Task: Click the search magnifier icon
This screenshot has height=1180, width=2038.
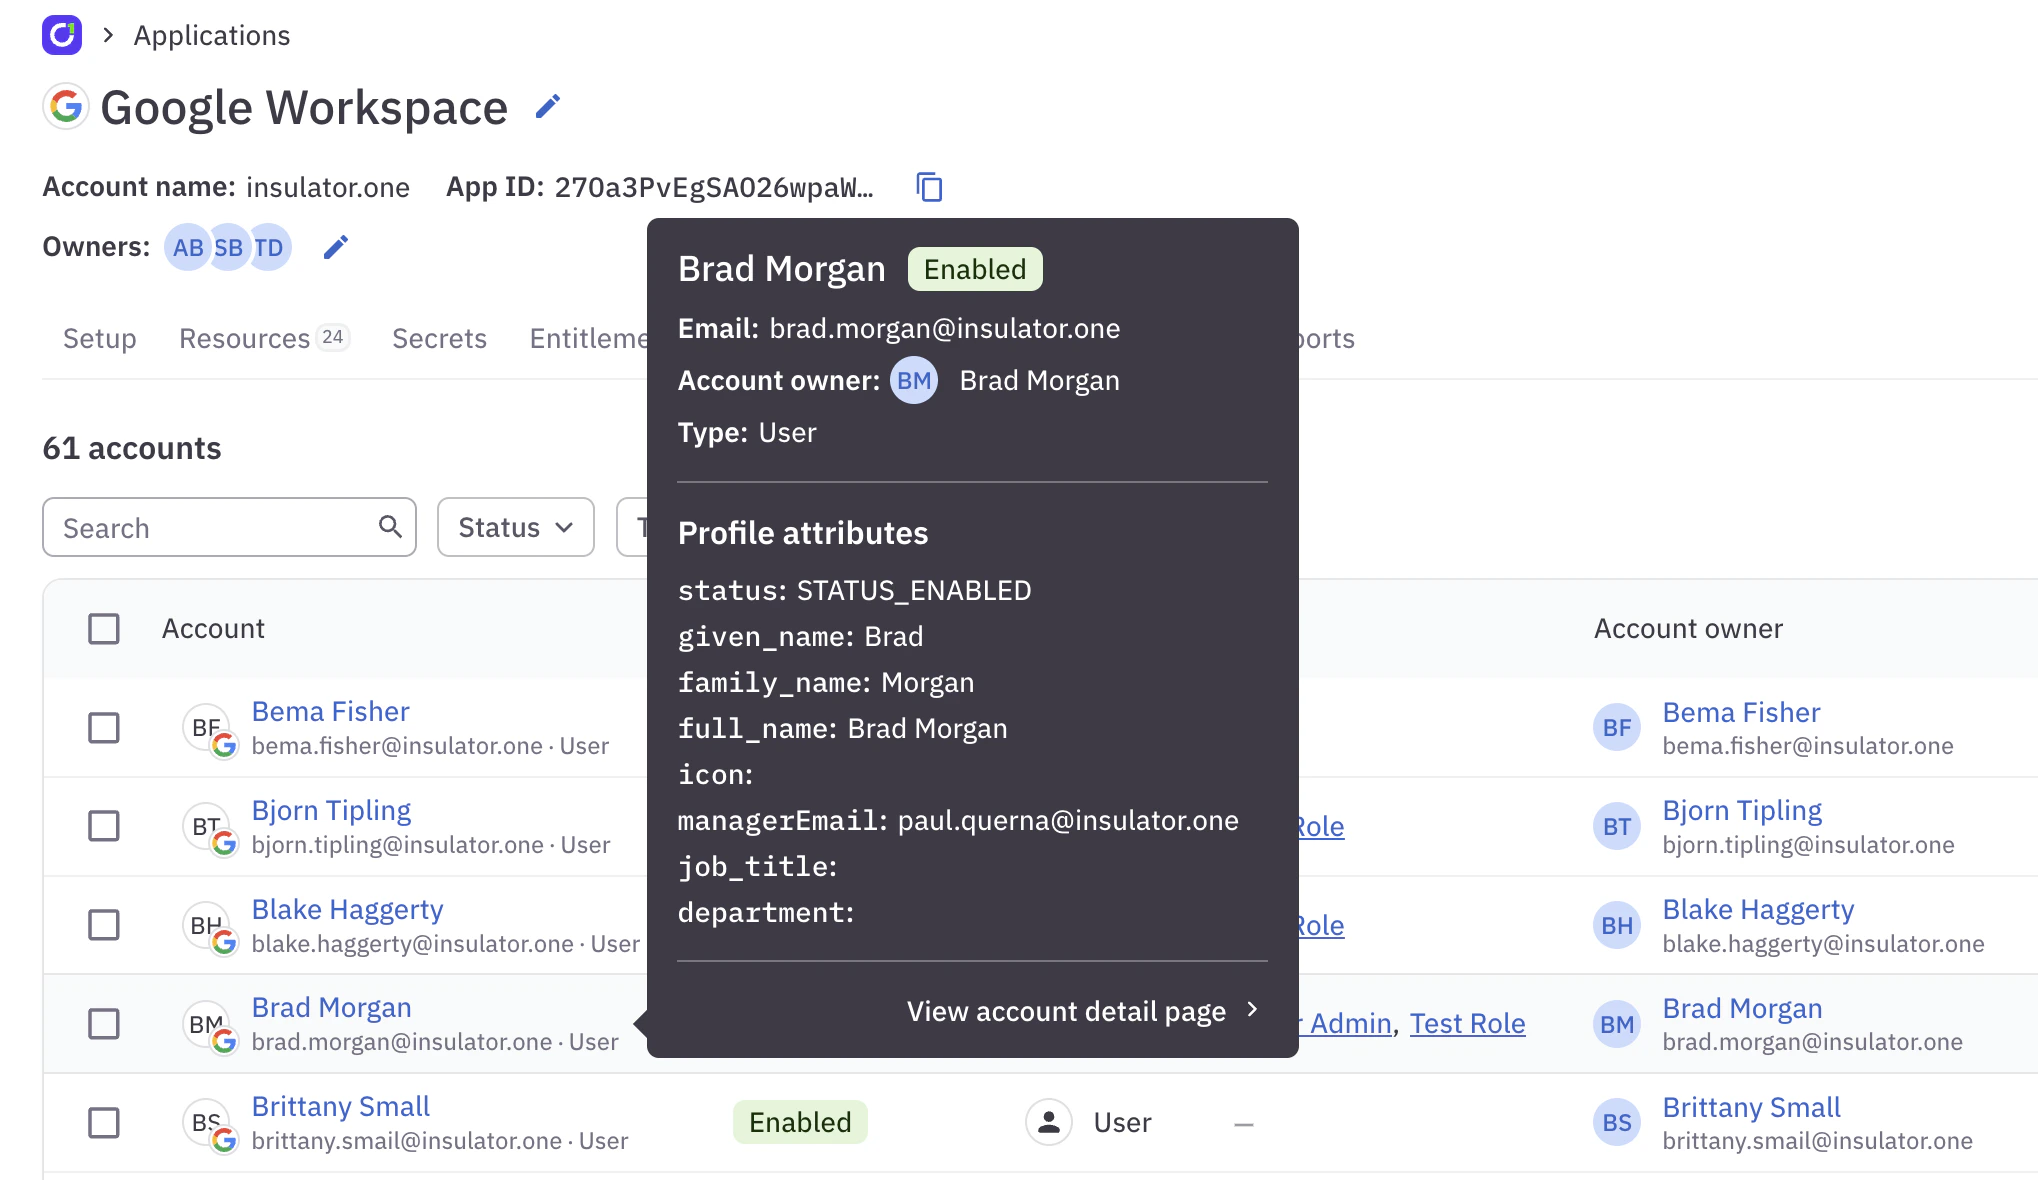Action: coord(389,527)
